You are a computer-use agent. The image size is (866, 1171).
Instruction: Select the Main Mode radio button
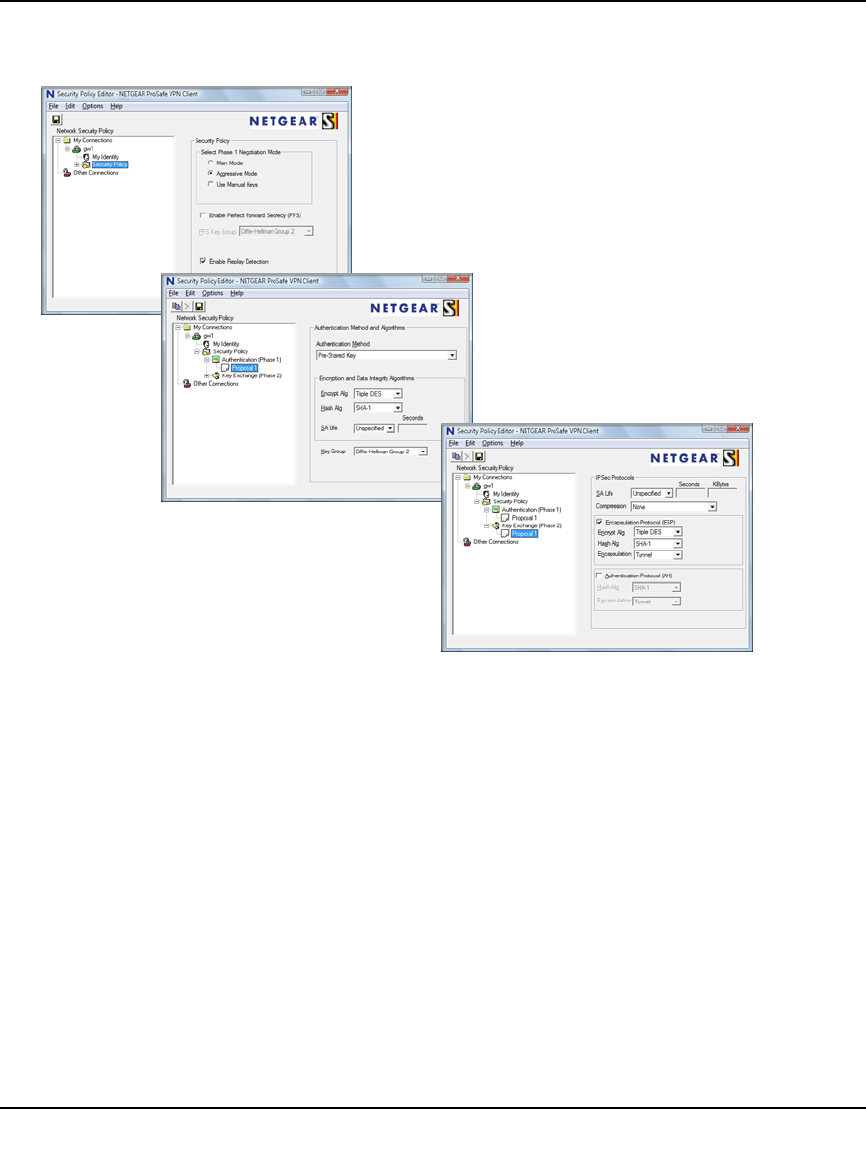(x=211, y=162)
